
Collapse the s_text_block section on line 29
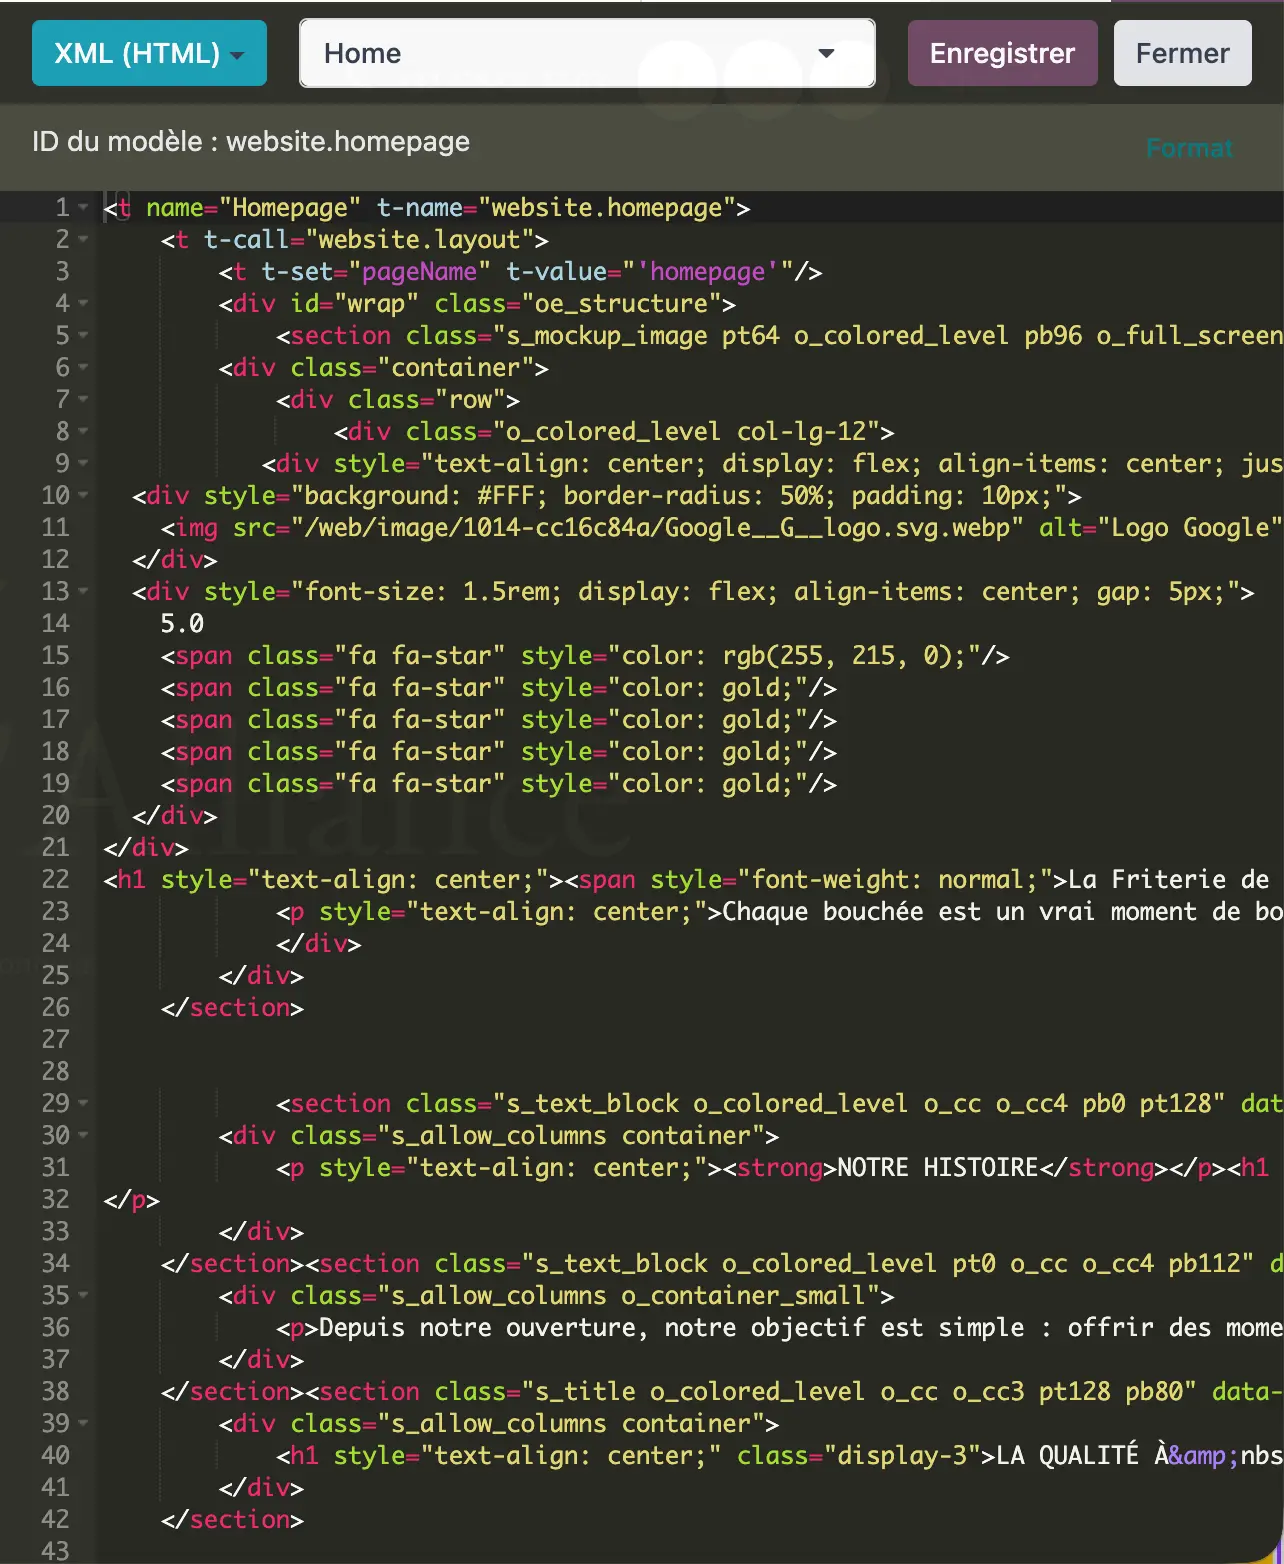coord(83,1104)
